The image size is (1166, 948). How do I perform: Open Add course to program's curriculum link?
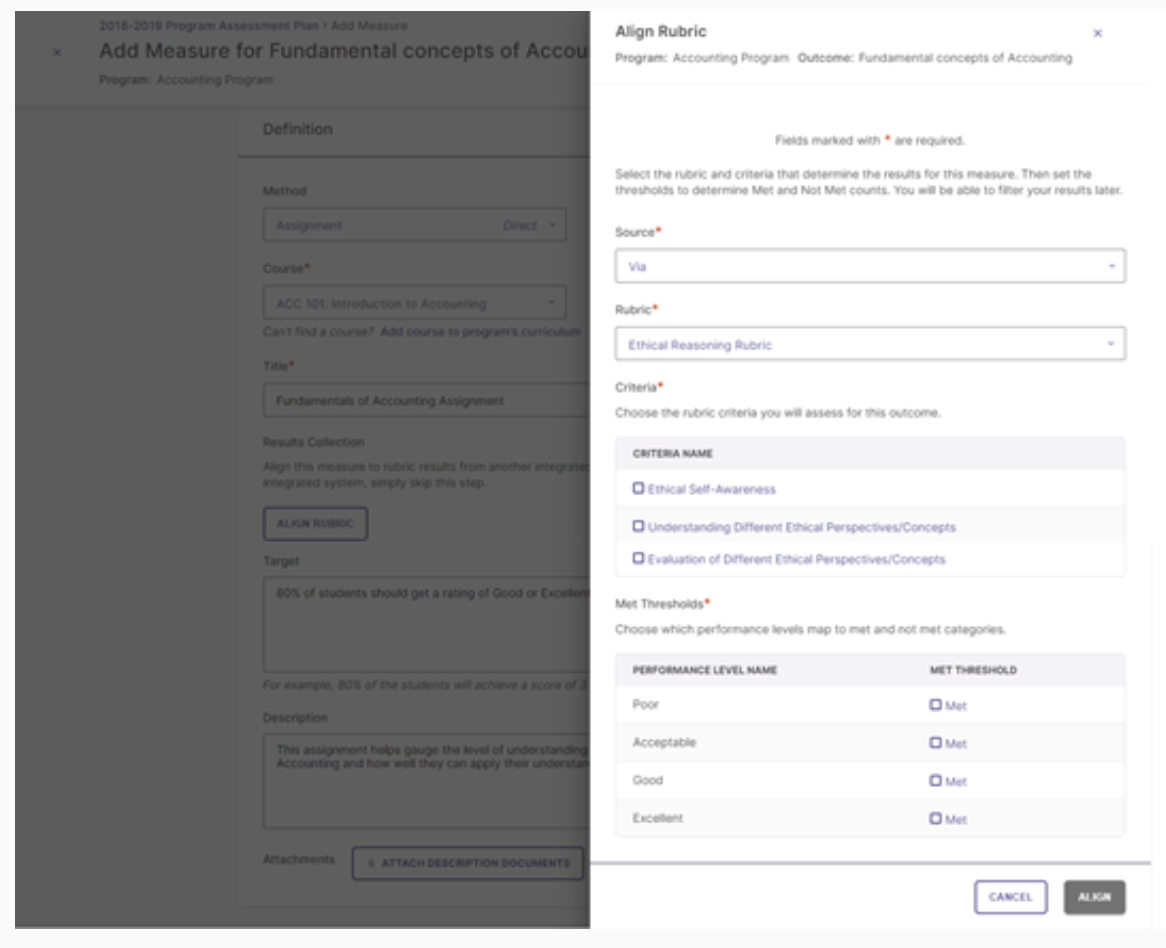click(480, 332)
